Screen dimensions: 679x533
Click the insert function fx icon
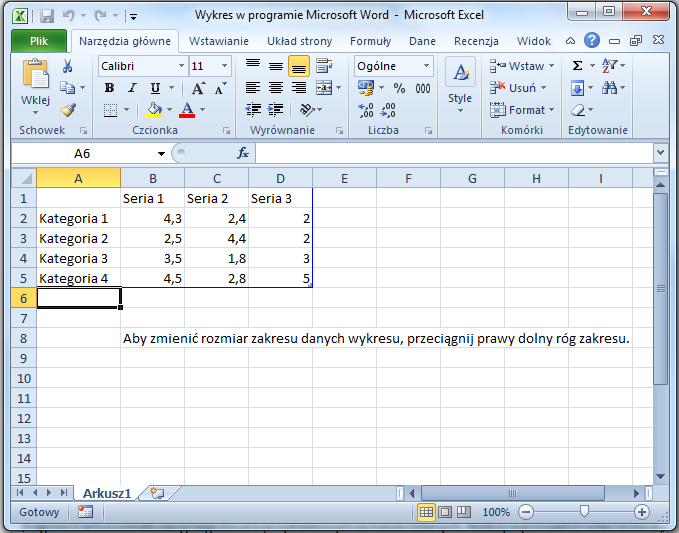click(x=243, y=153)
